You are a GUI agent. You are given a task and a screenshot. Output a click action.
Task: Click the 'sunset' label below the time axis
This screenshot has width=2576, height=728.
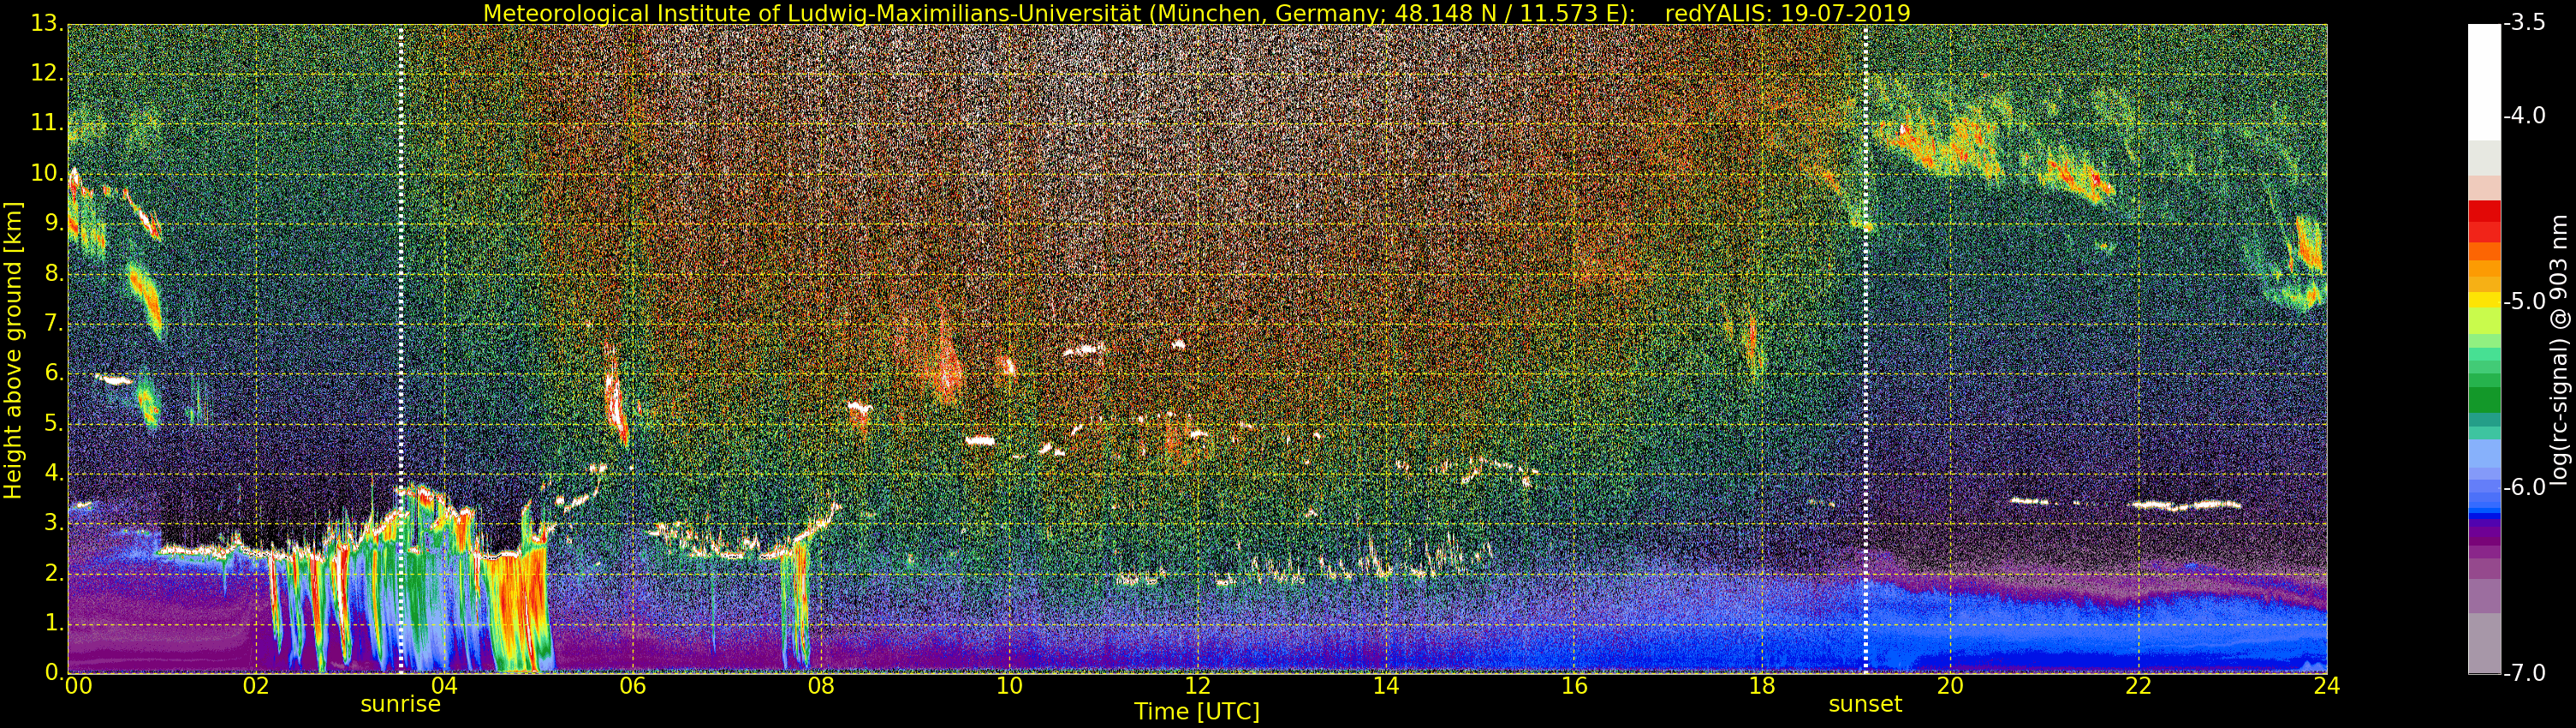[x=1865, y=704]
